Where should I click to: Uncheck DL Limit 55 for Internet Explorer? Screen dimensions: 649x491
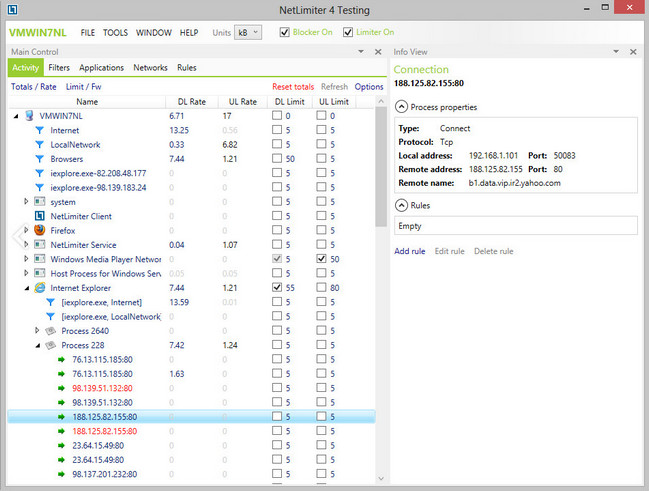click(x=277, y=287)
